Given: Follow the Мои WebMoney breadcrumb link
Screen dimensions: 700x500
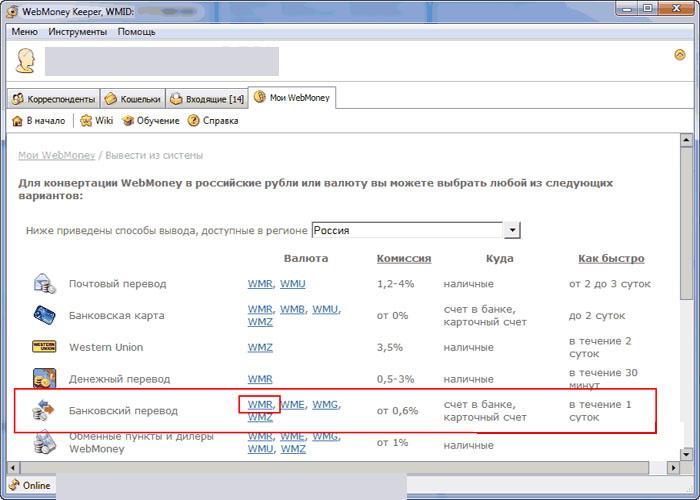Looking at the screenshot, I should pyautogui.click(x=57, y=155).
